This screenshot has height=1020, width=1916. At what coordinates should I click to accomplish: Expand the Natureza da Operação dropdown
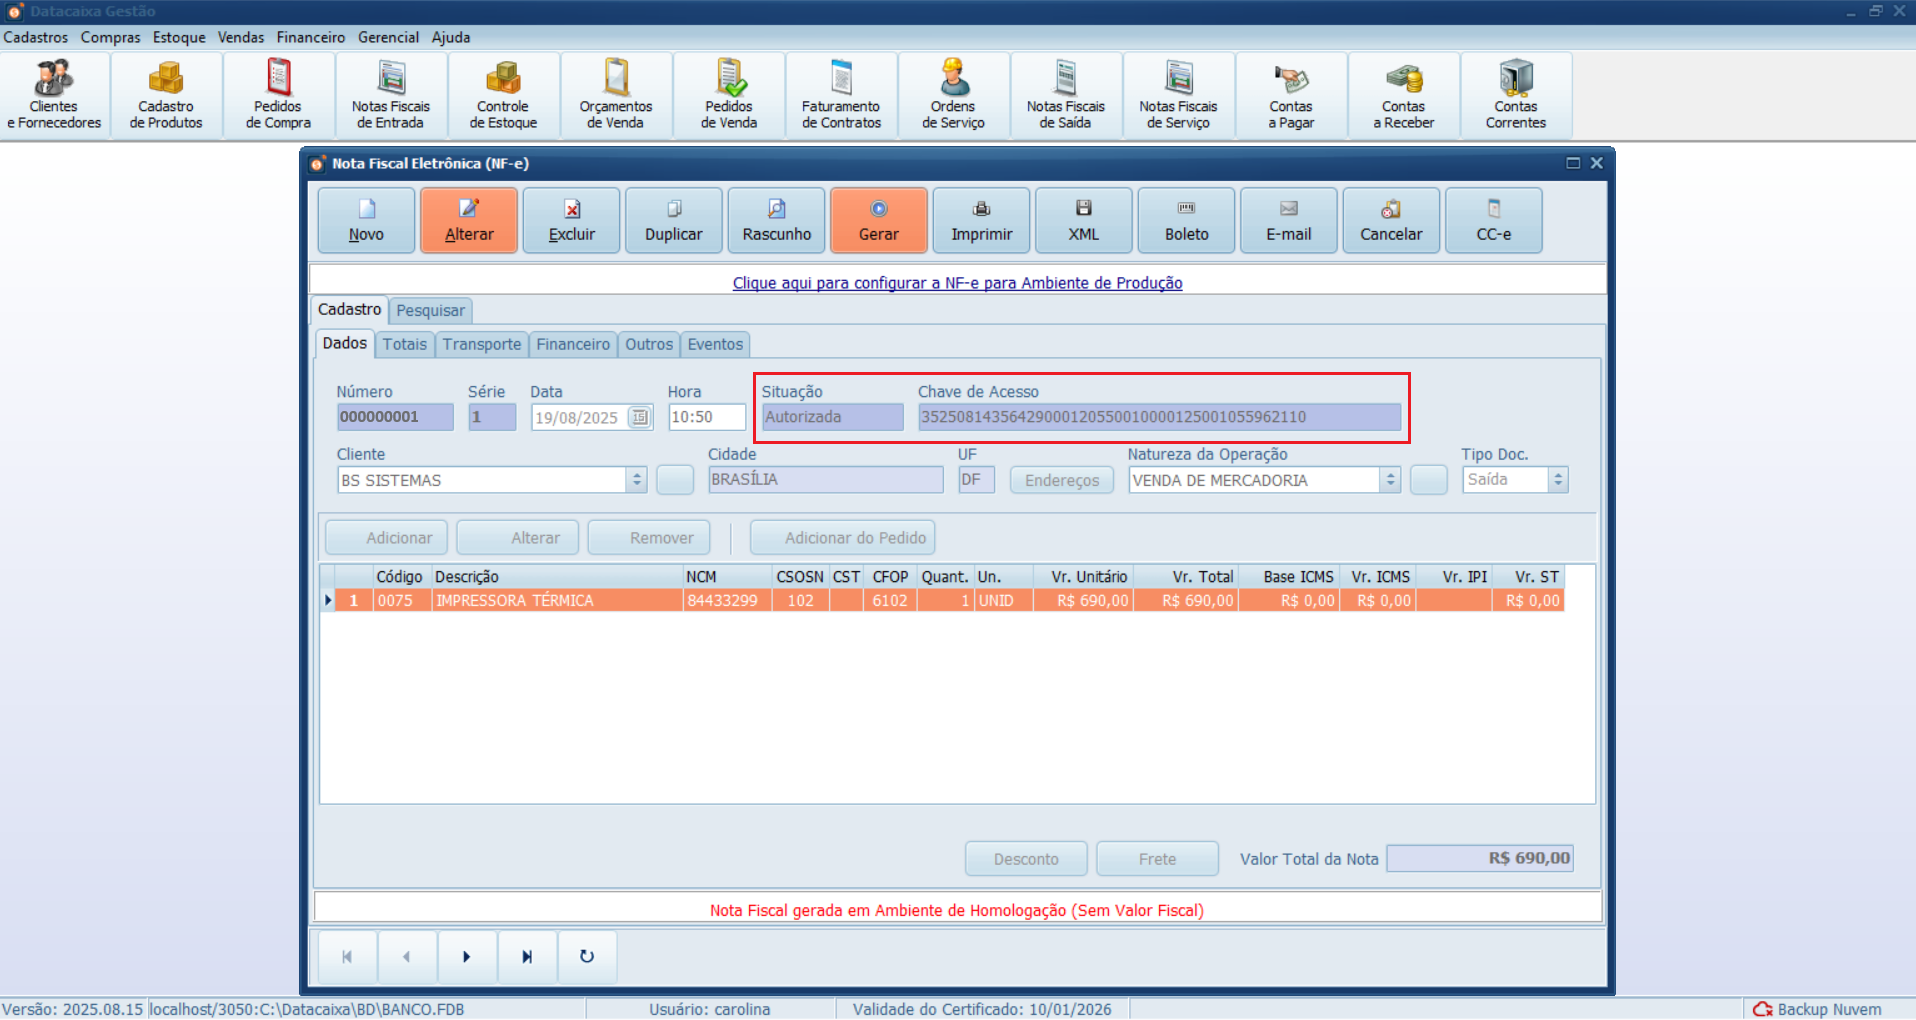pyautogui.click(x=1390, y=480)
